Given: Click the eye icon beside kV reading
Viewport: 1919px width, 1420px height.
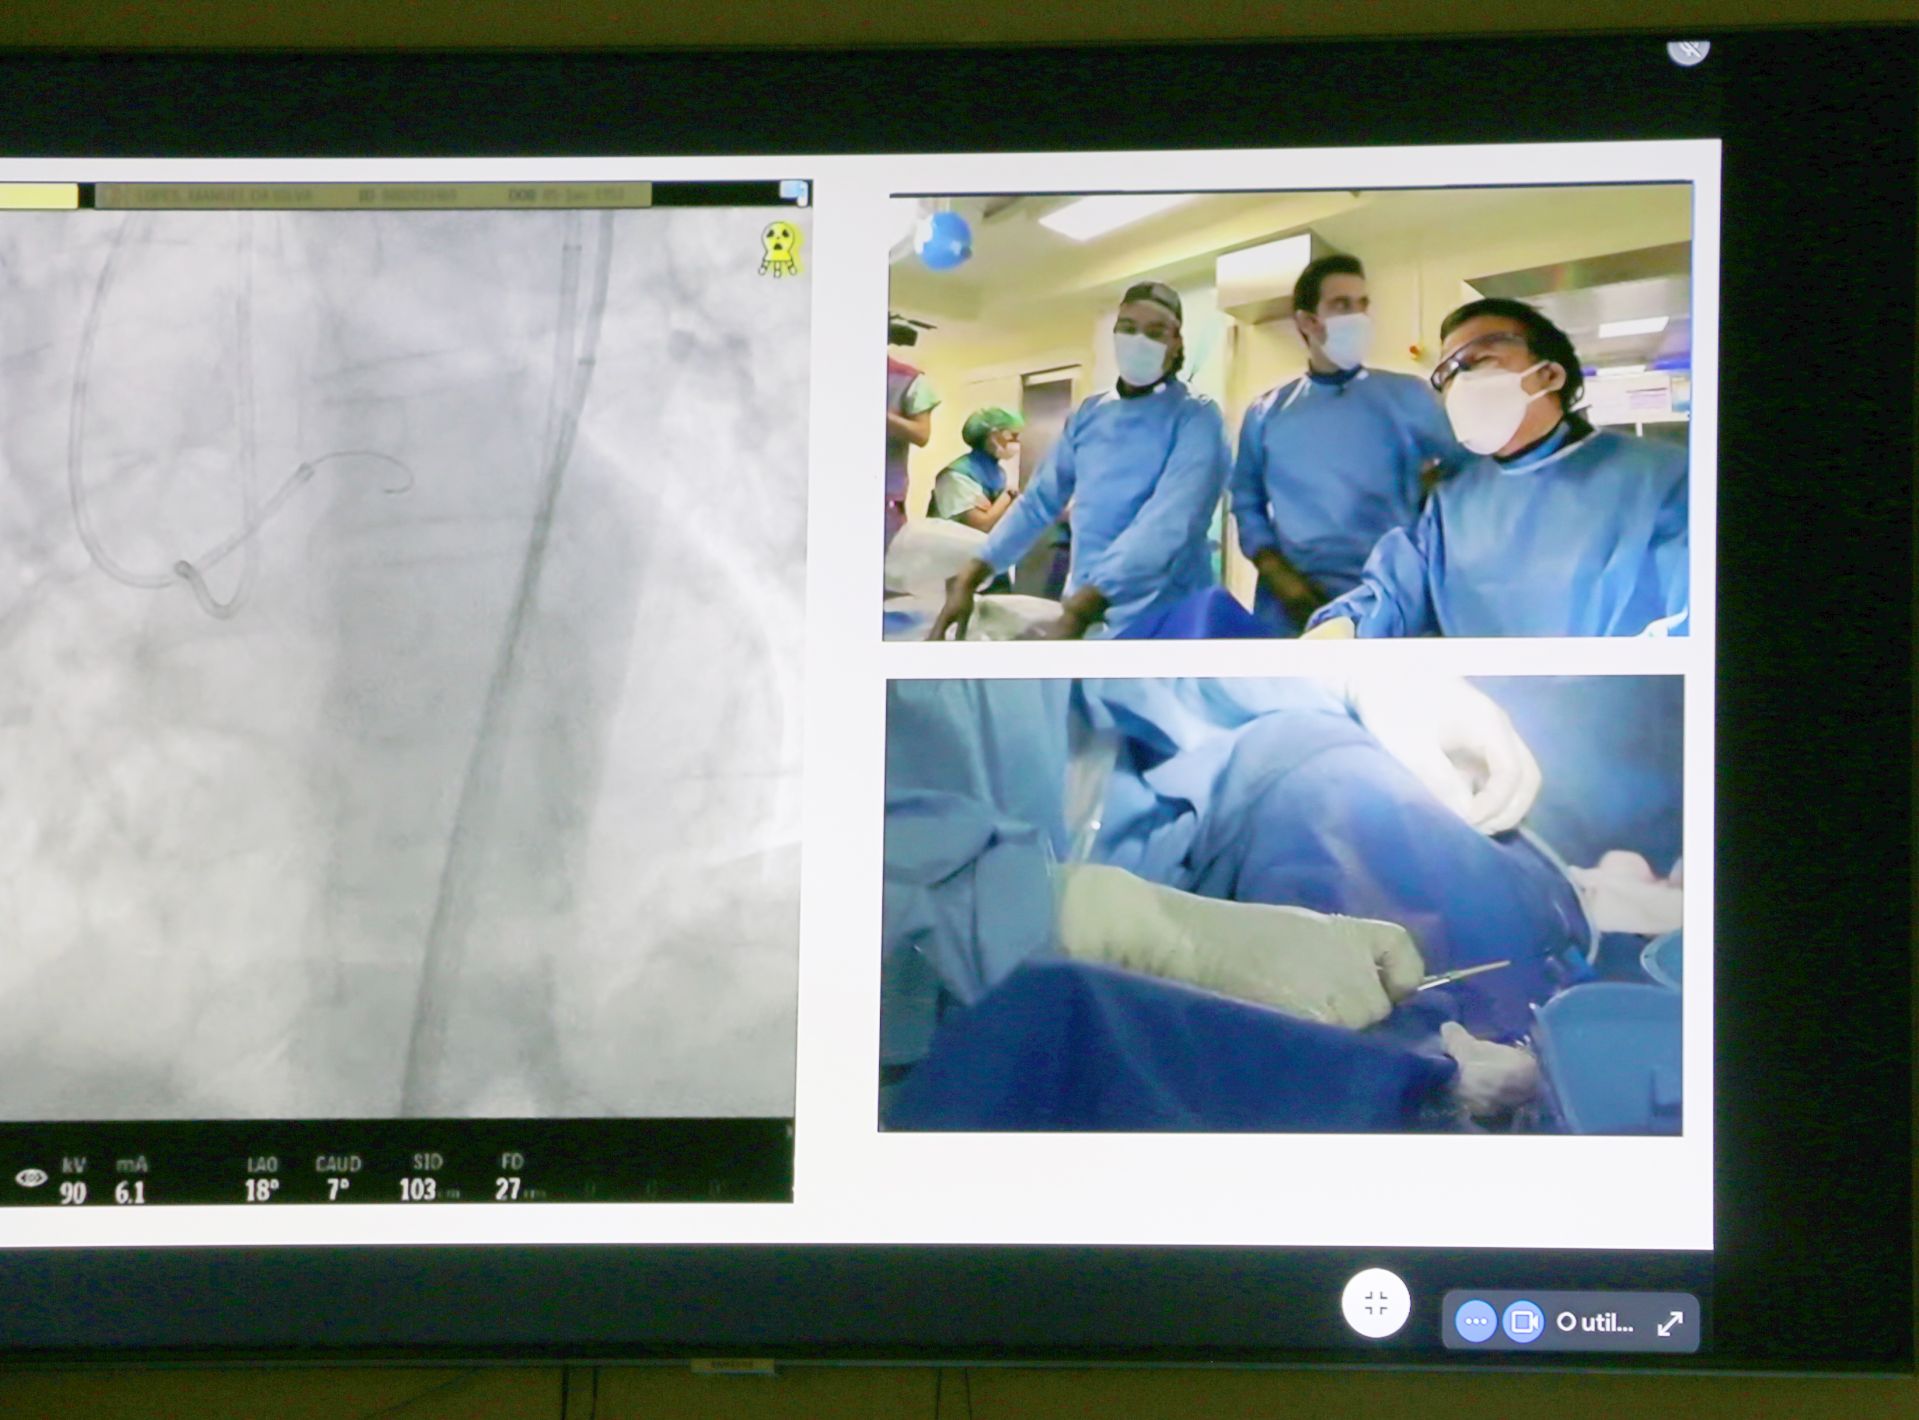Looking at the screenshot, I should click(x=31, y=1178).
